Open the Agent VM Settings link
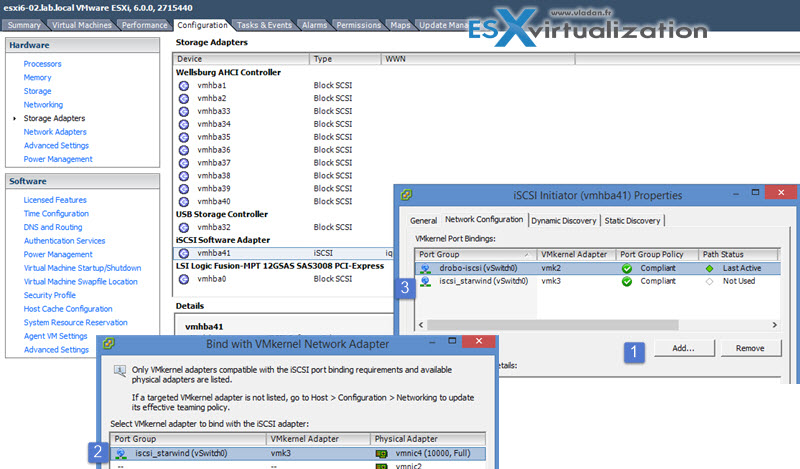 click(x=56, y=336)
